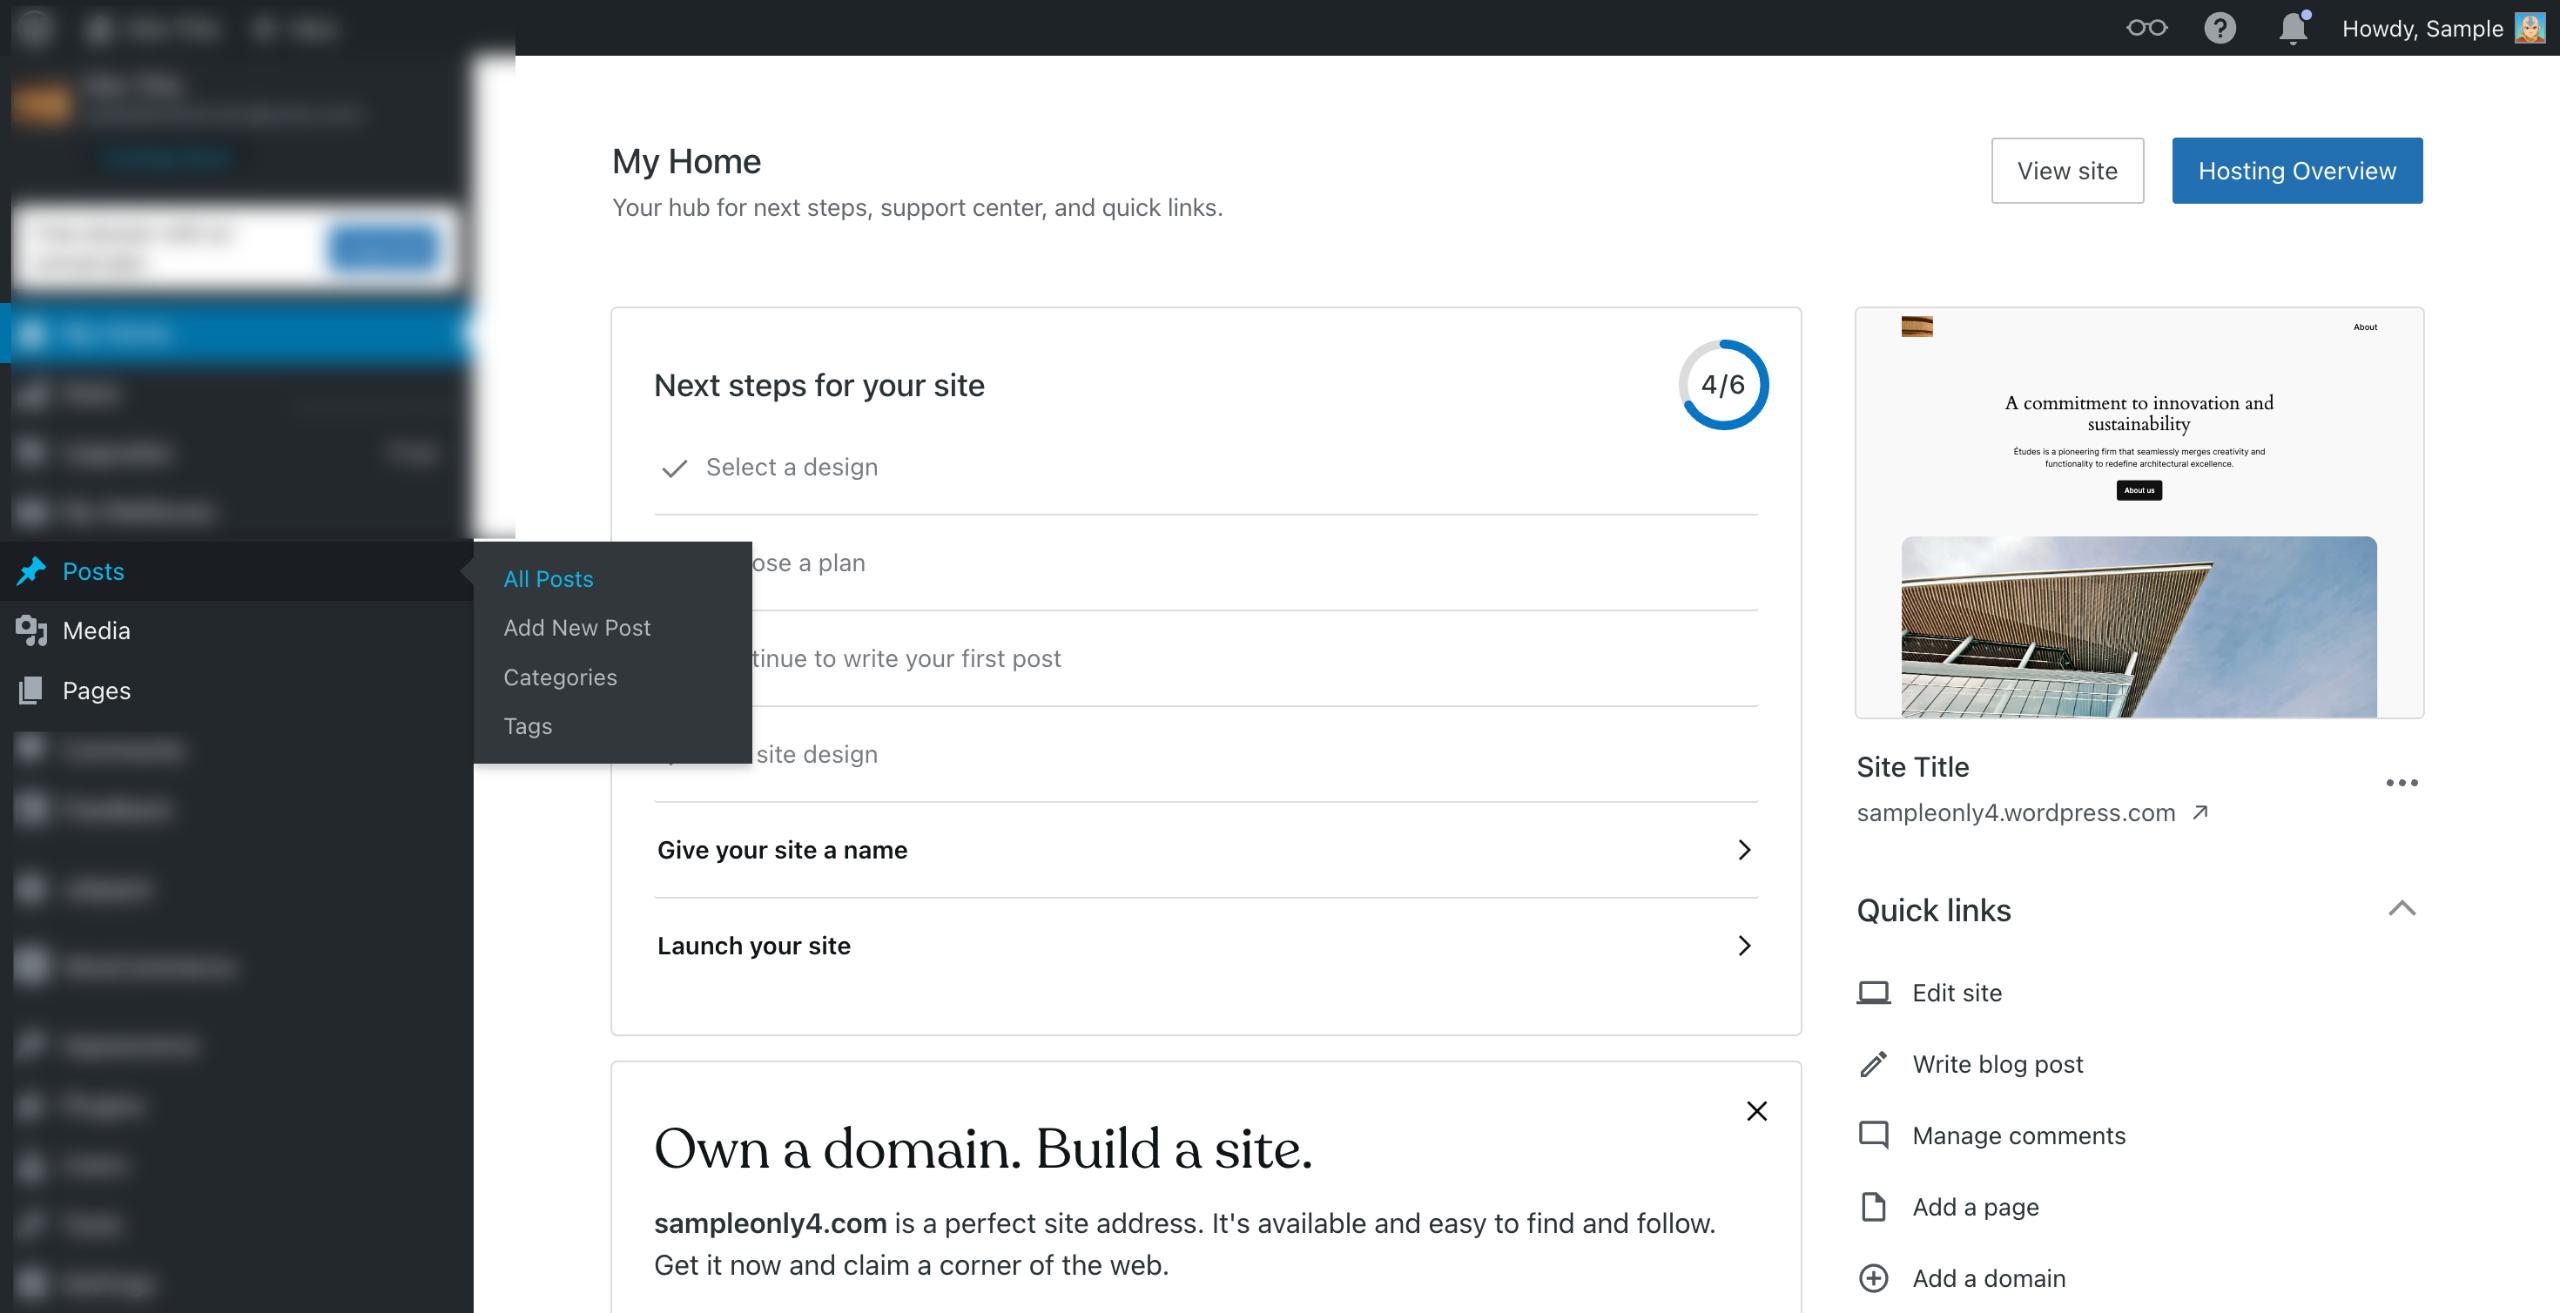Open Categories from the Posts flyout
The width and height of the screenshot is (2560, 1313).
pos(560,677)
